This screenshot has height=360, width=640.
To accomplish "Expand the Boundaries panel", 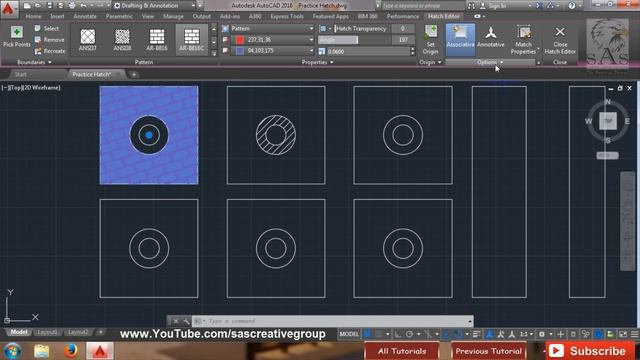I will pos(34,62).
